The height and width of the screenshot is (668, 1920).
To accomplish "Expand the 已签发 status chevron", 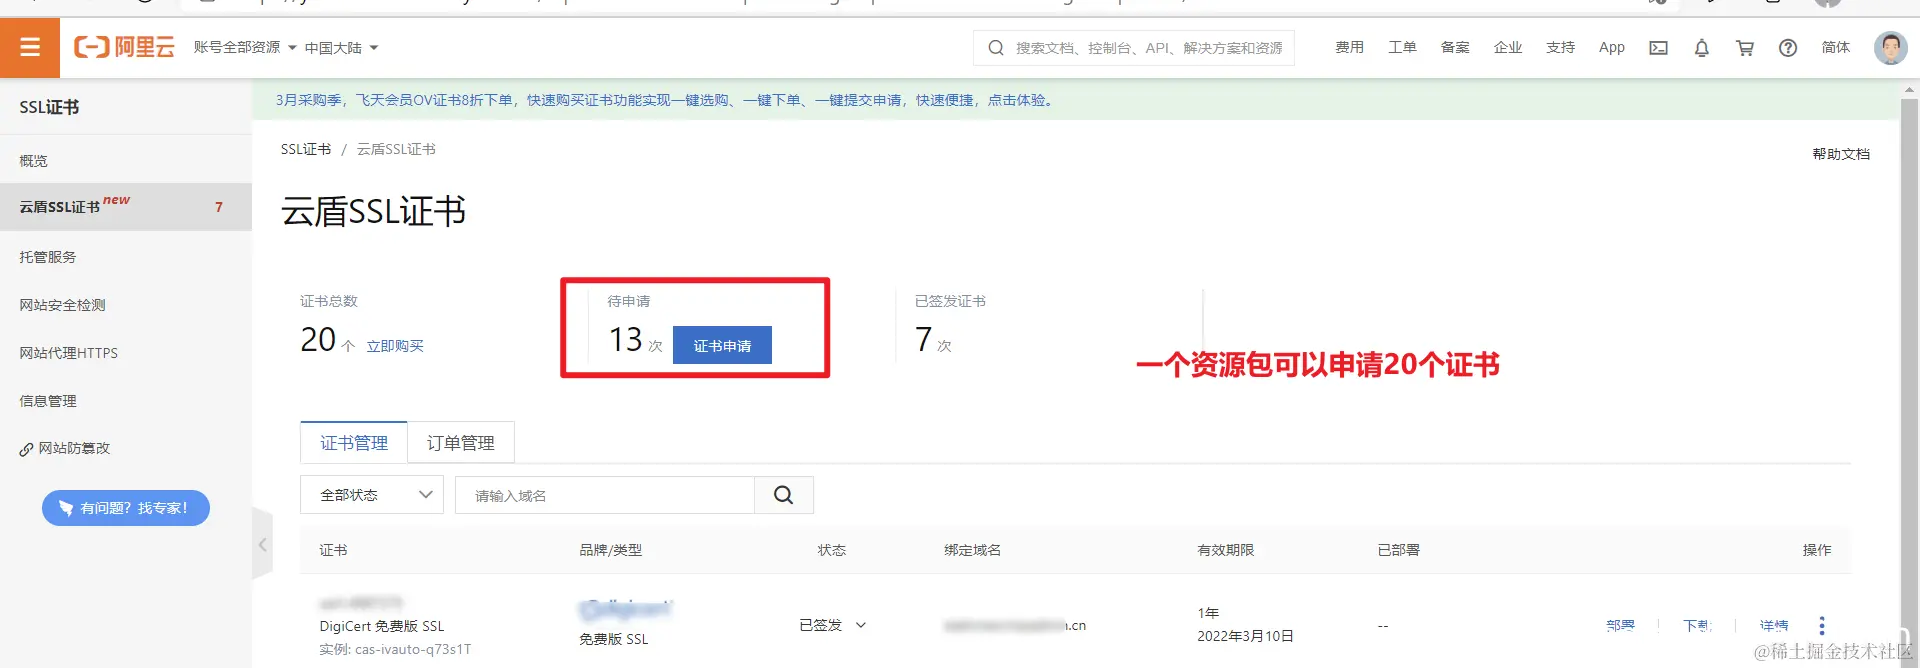I will tap(861, 625).
